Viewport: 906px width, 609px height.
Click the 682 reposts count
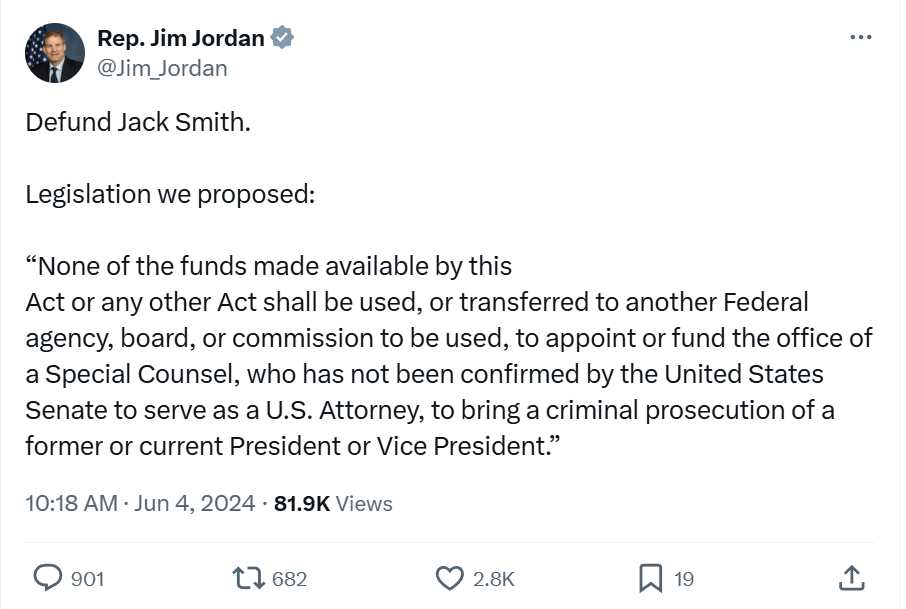(x=289, y=578)
